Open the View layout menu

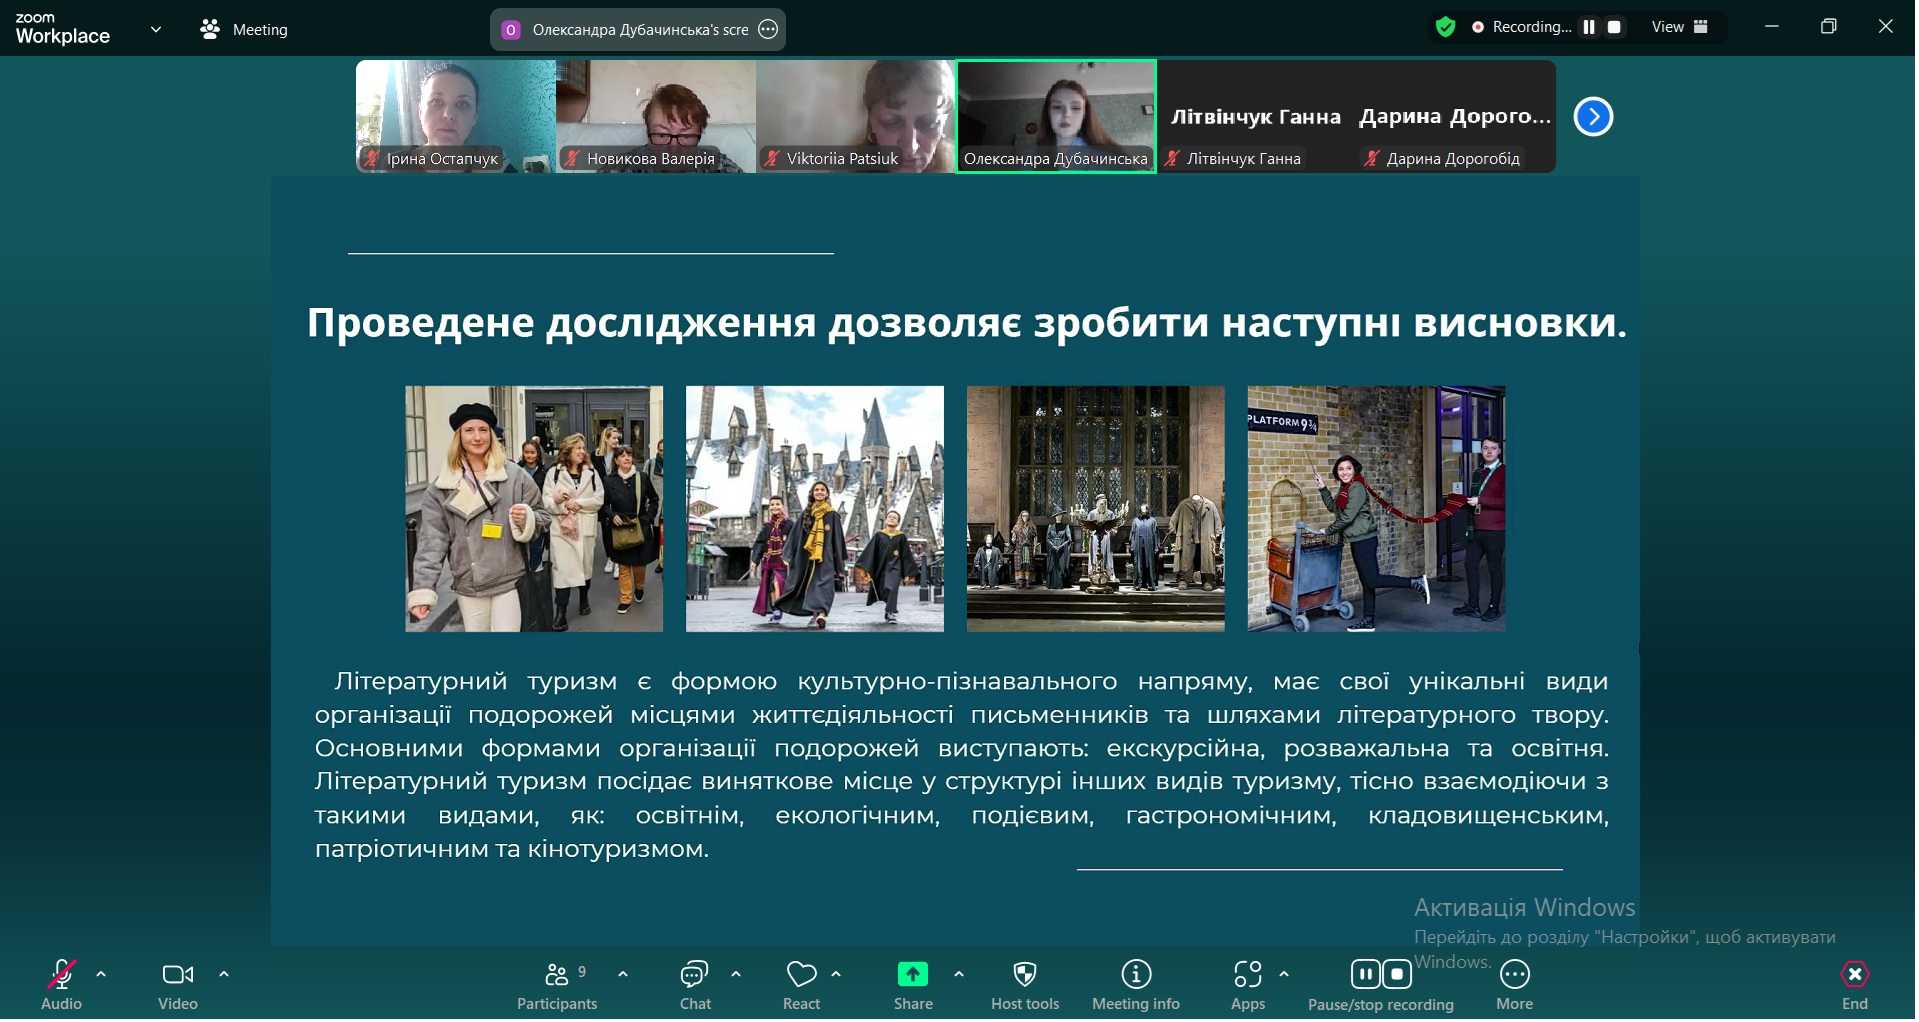pyautogui.click(x=1679, y=27)
